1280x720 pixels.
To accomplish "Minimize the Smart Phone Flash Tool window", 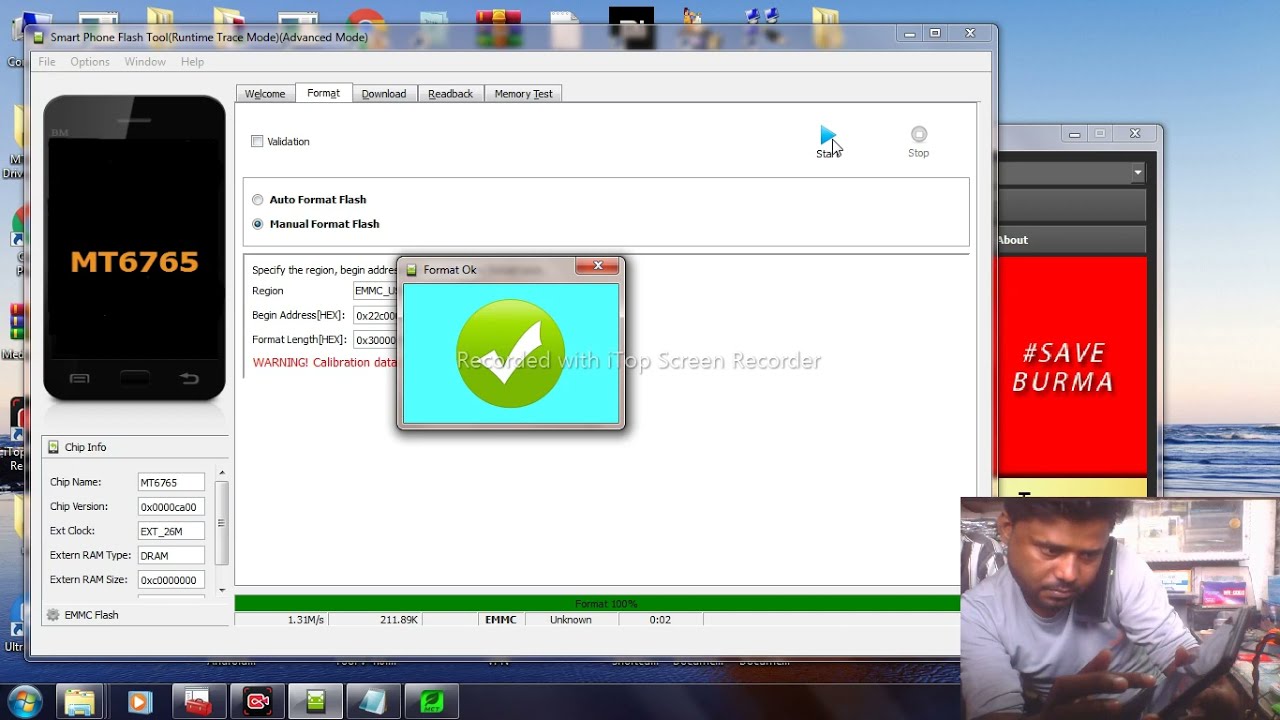I will pyautogui.click(x=909, y=34).
